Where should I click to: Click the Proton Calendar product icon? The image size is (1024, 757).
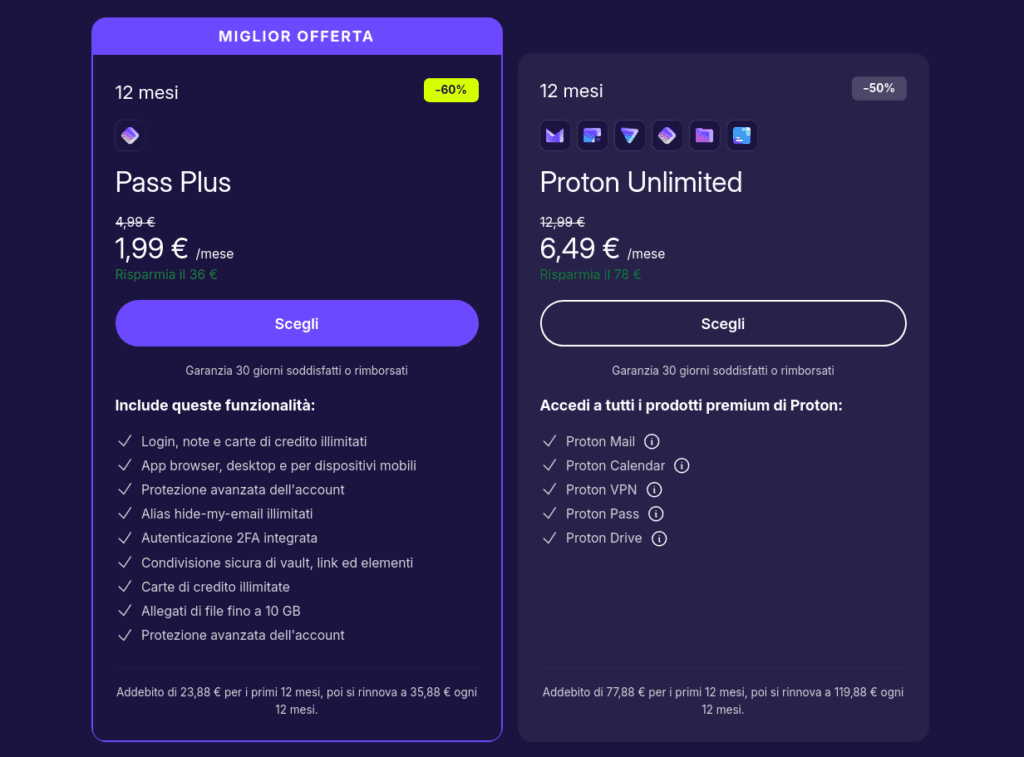592,135
